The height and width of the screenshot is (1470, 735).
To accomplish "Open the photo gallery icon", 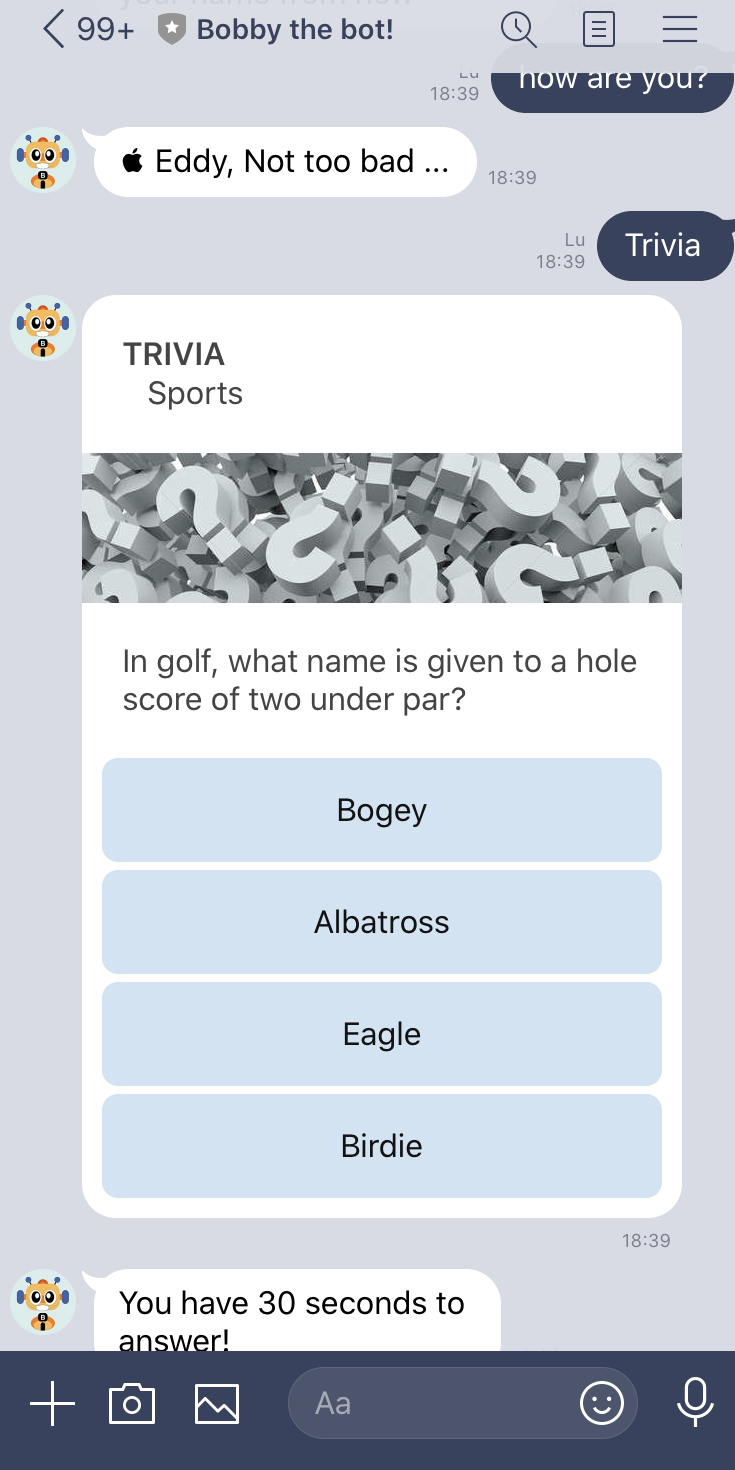I will pos(217,1403).
